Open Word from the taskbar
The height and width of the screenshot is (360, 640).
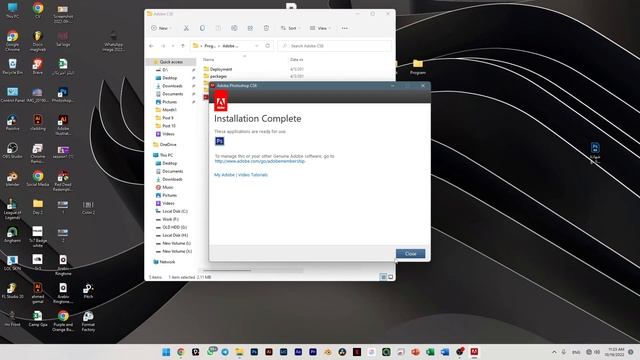(445, 352)
